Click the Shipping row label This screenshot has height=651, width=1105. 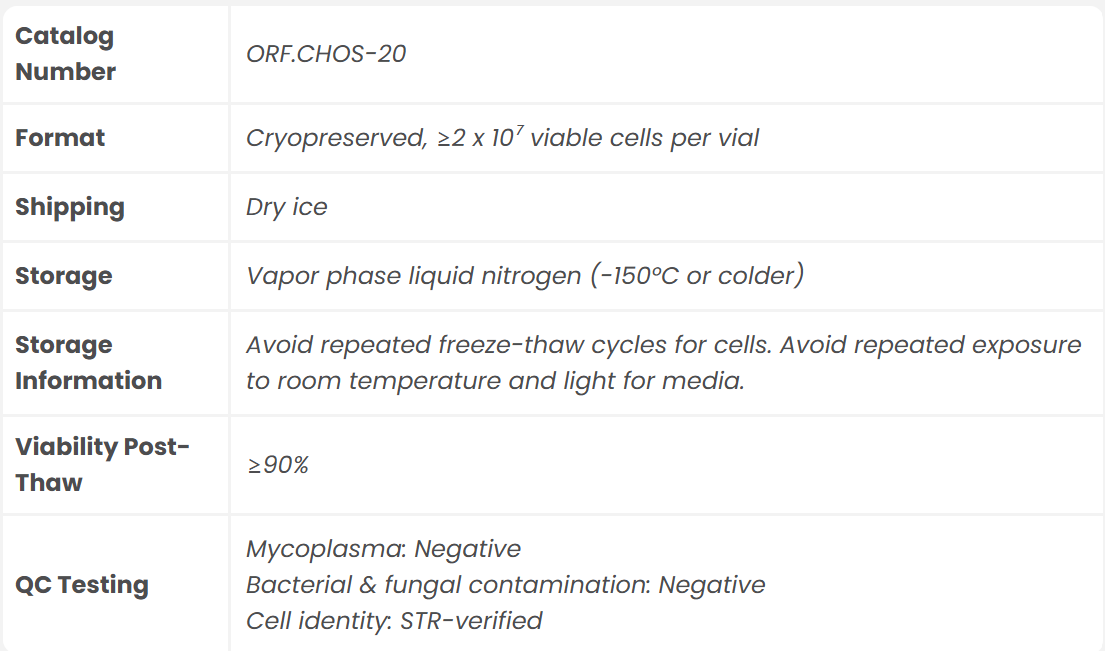(x=70, y=207)
